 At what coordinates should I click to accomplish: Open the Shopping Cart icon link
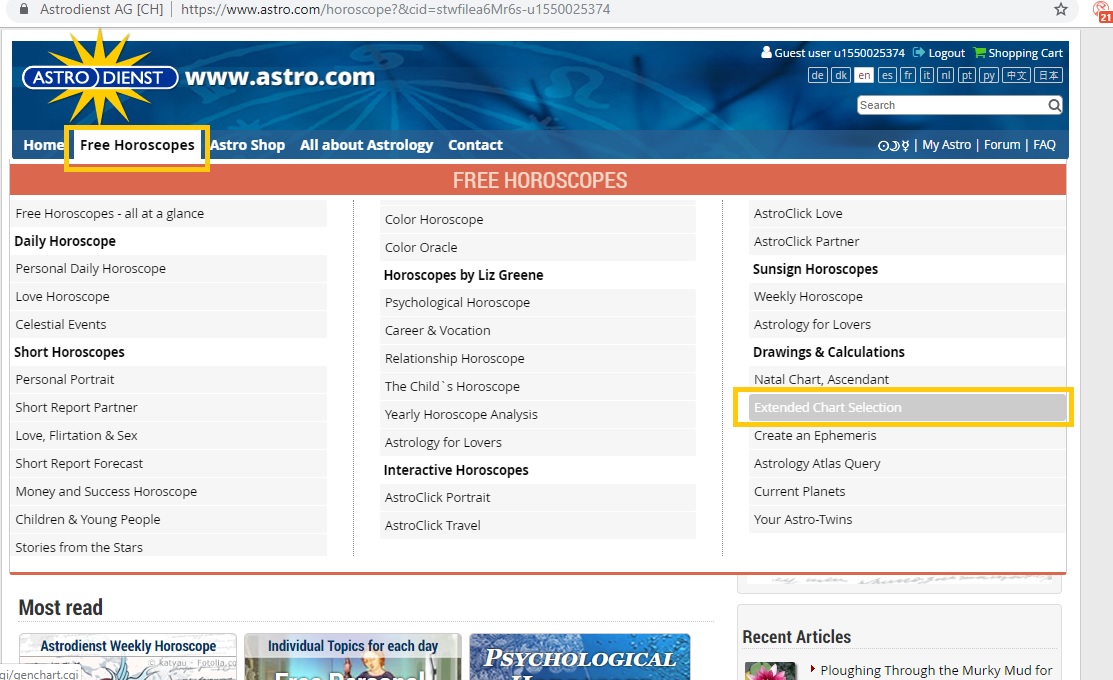click(980, 53)
